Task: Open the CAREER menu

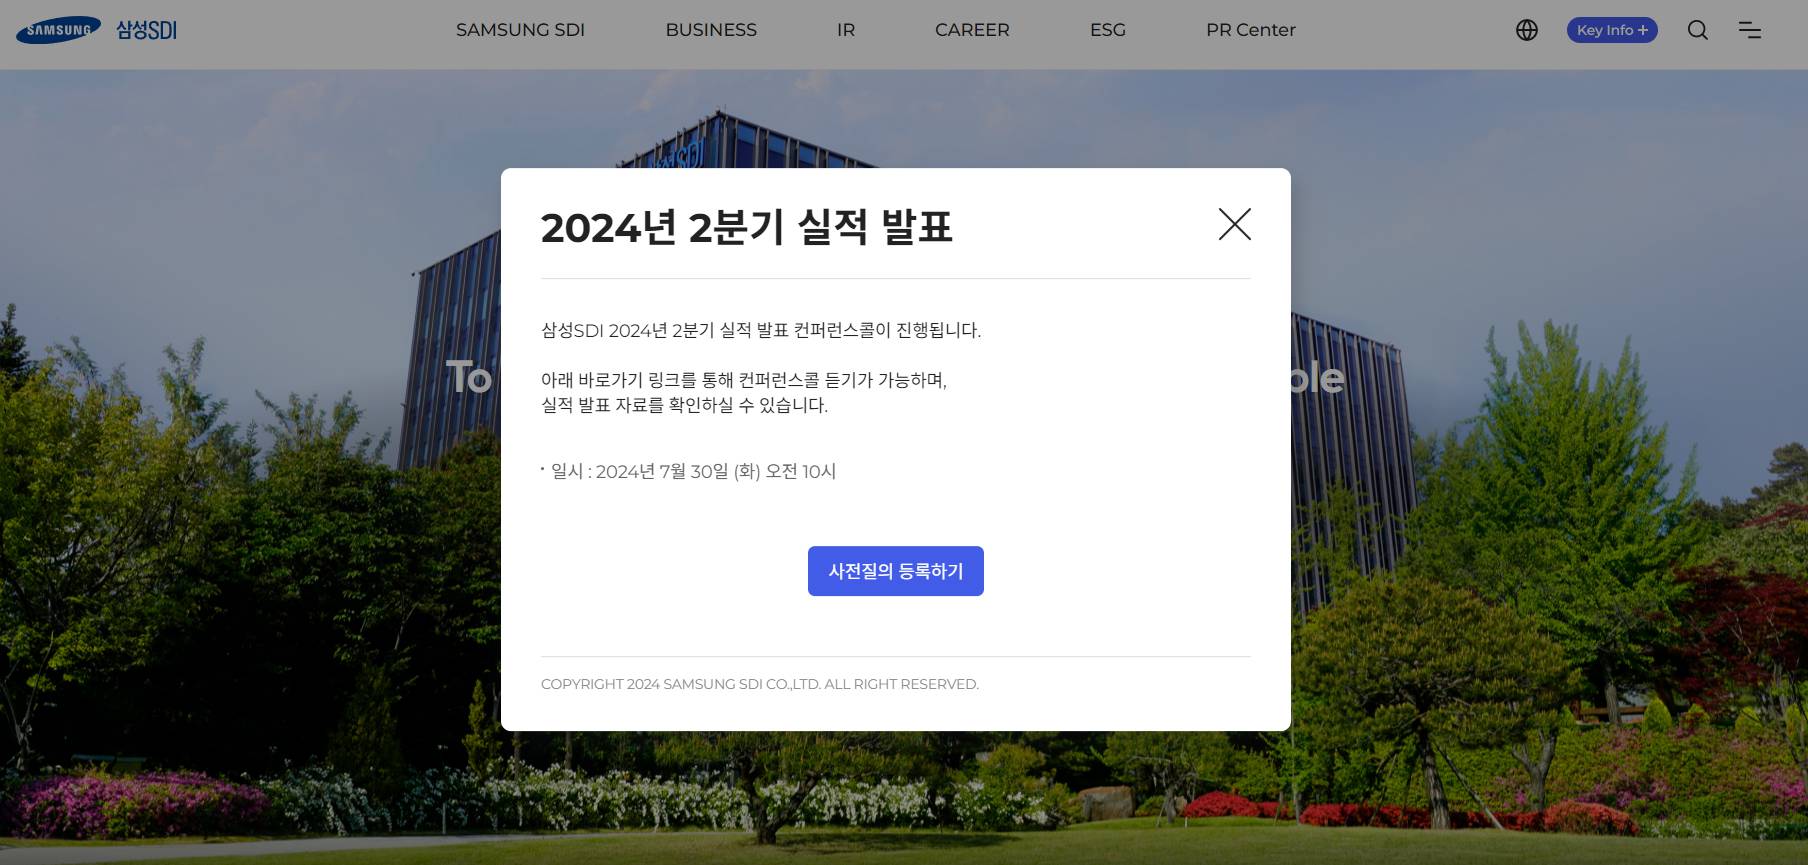Action: click(x=972, y=30)
